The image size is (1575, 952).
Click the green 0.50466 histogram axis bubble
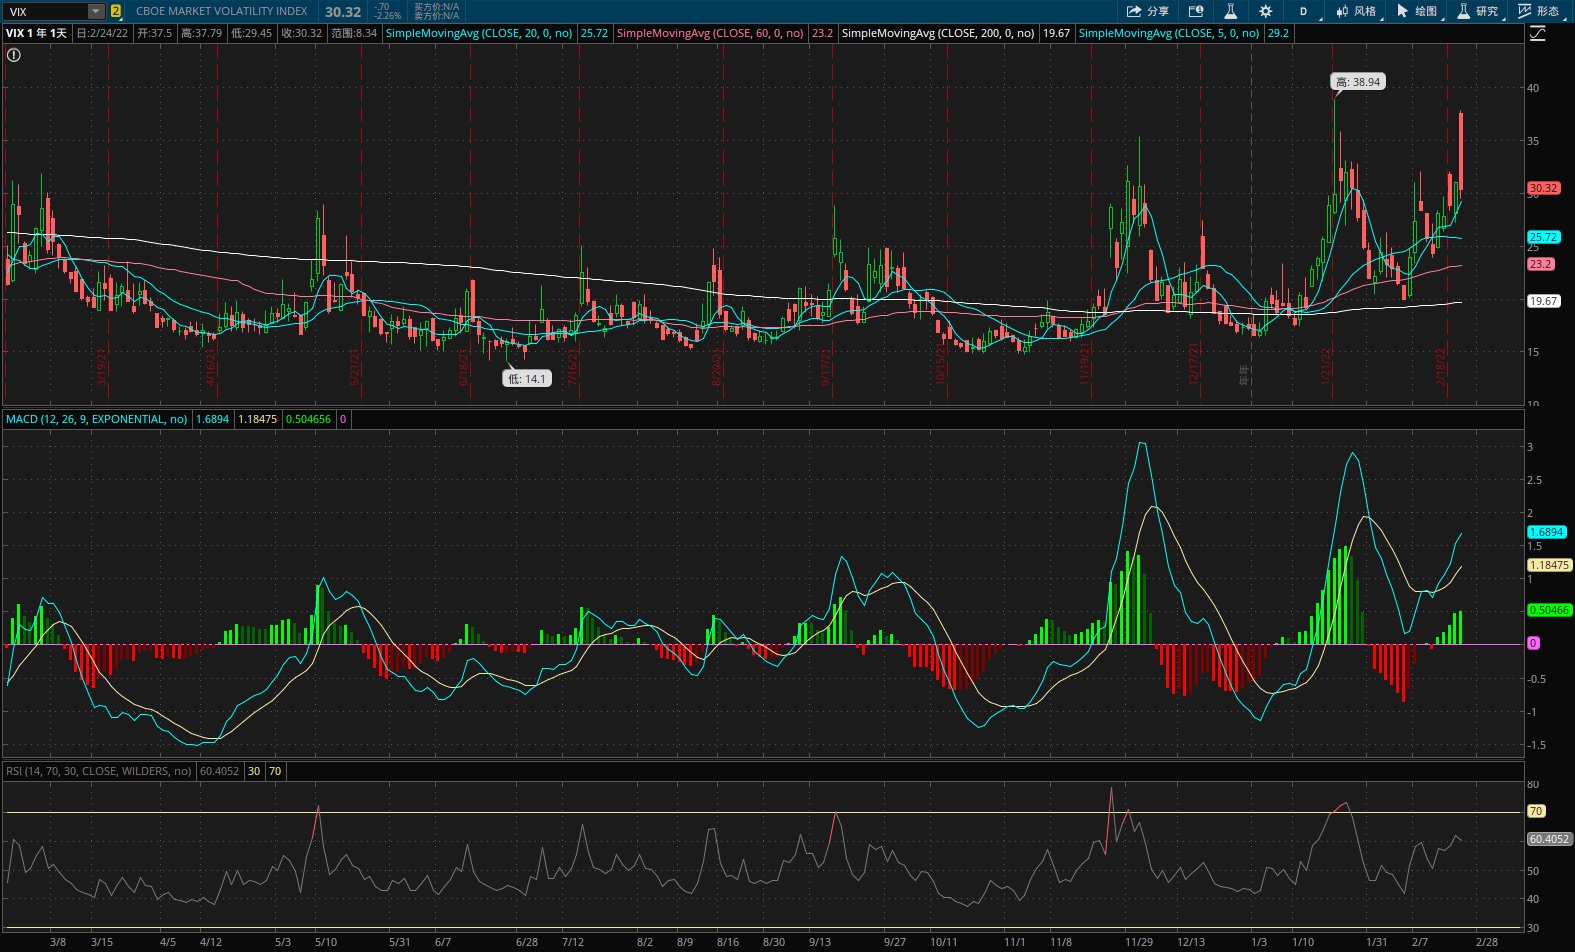(1549, 610)
